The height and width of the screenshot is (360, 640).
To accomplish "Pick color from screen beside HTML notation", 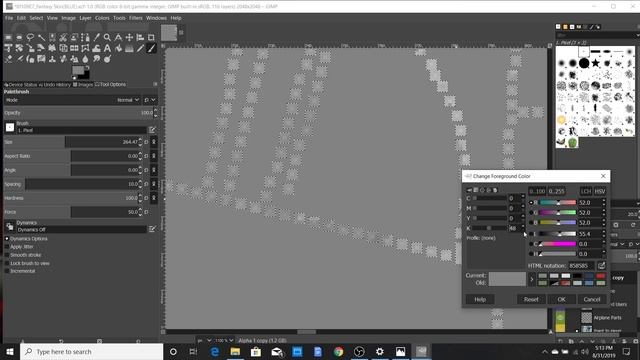I will [601, 266].
